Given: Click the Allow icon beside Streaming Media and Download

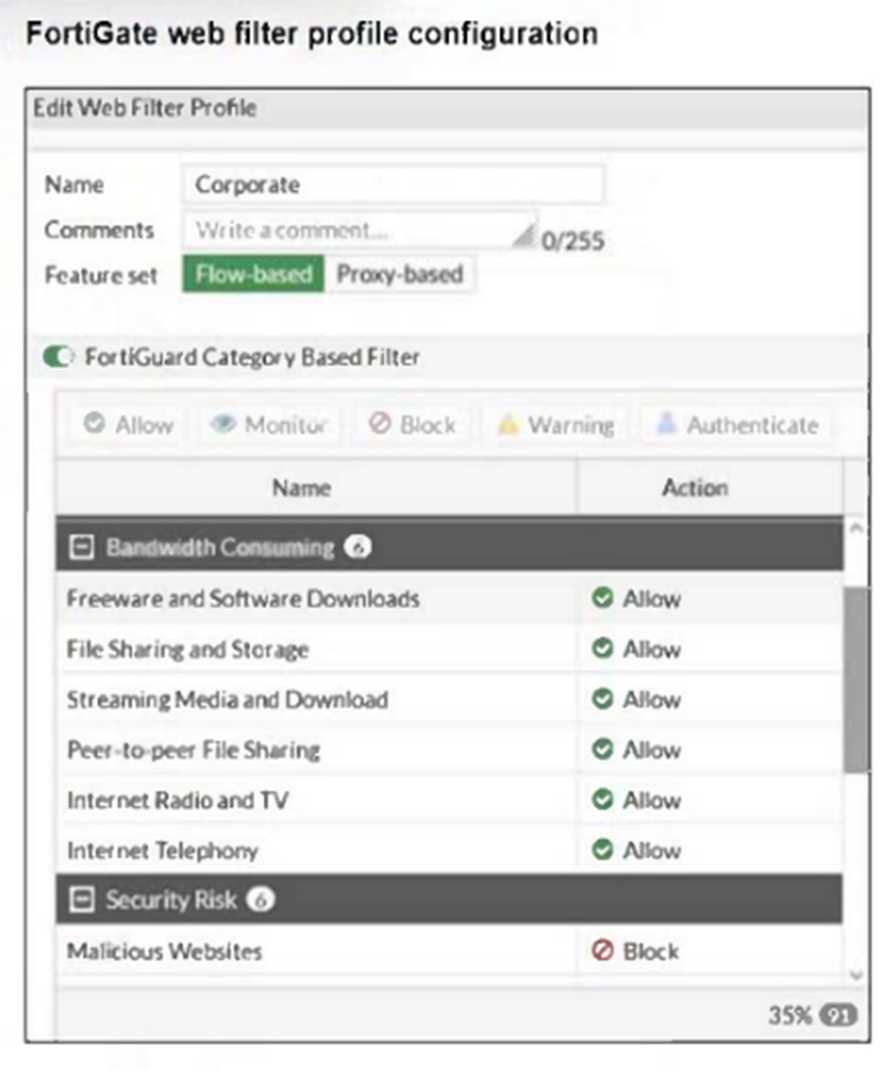Looking at the screenshot, I should (602, 699).
